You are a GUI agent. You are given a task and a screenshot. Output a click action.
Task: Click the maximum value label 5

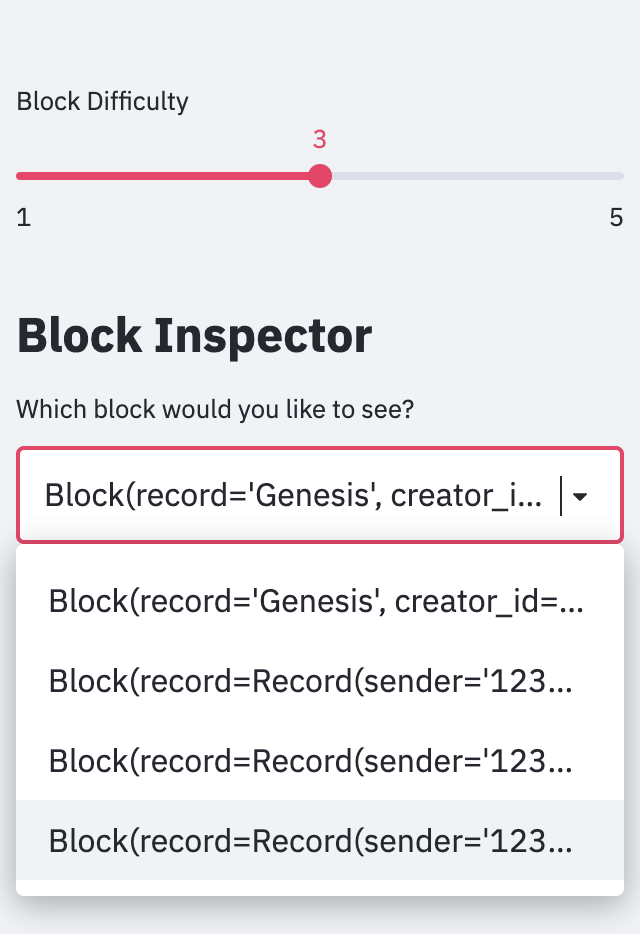point(617,217)
